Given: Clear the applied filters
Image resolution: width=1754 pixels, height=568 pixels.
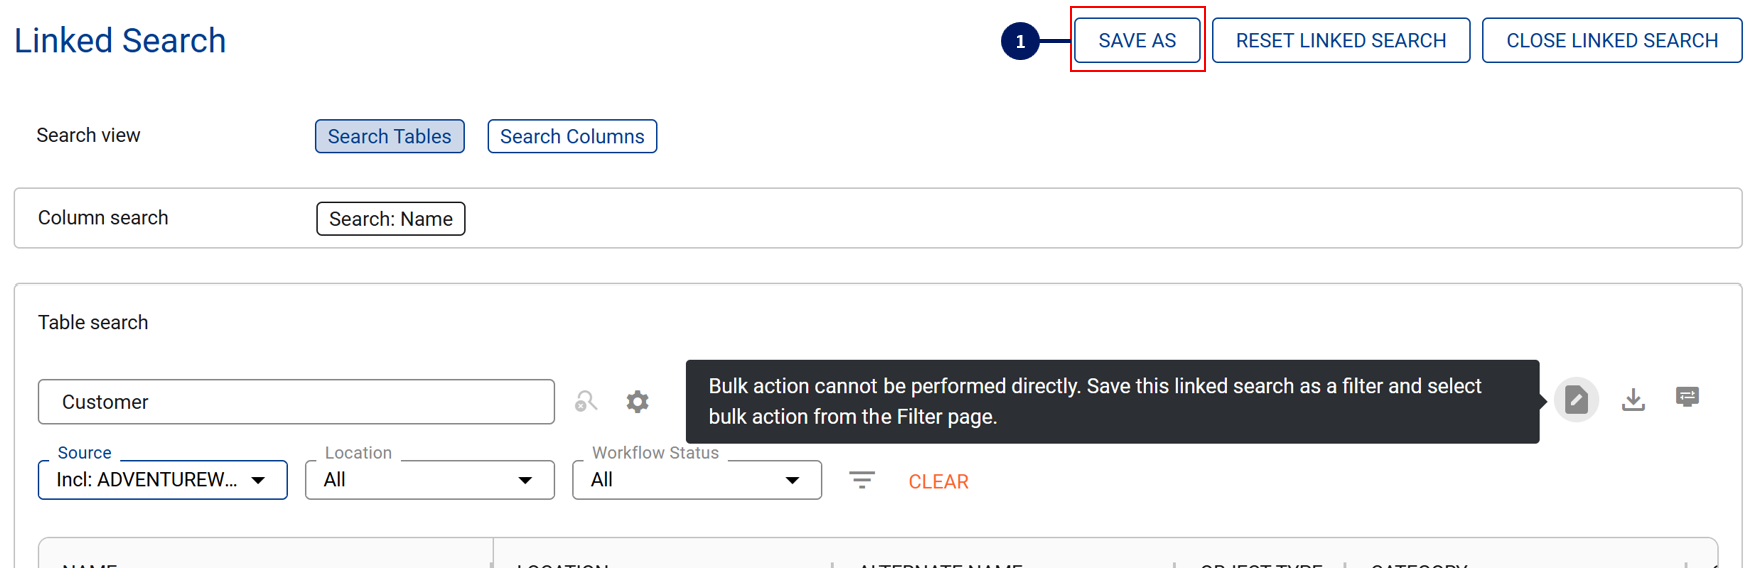Looking at the screenshot, I should [938, 482].
